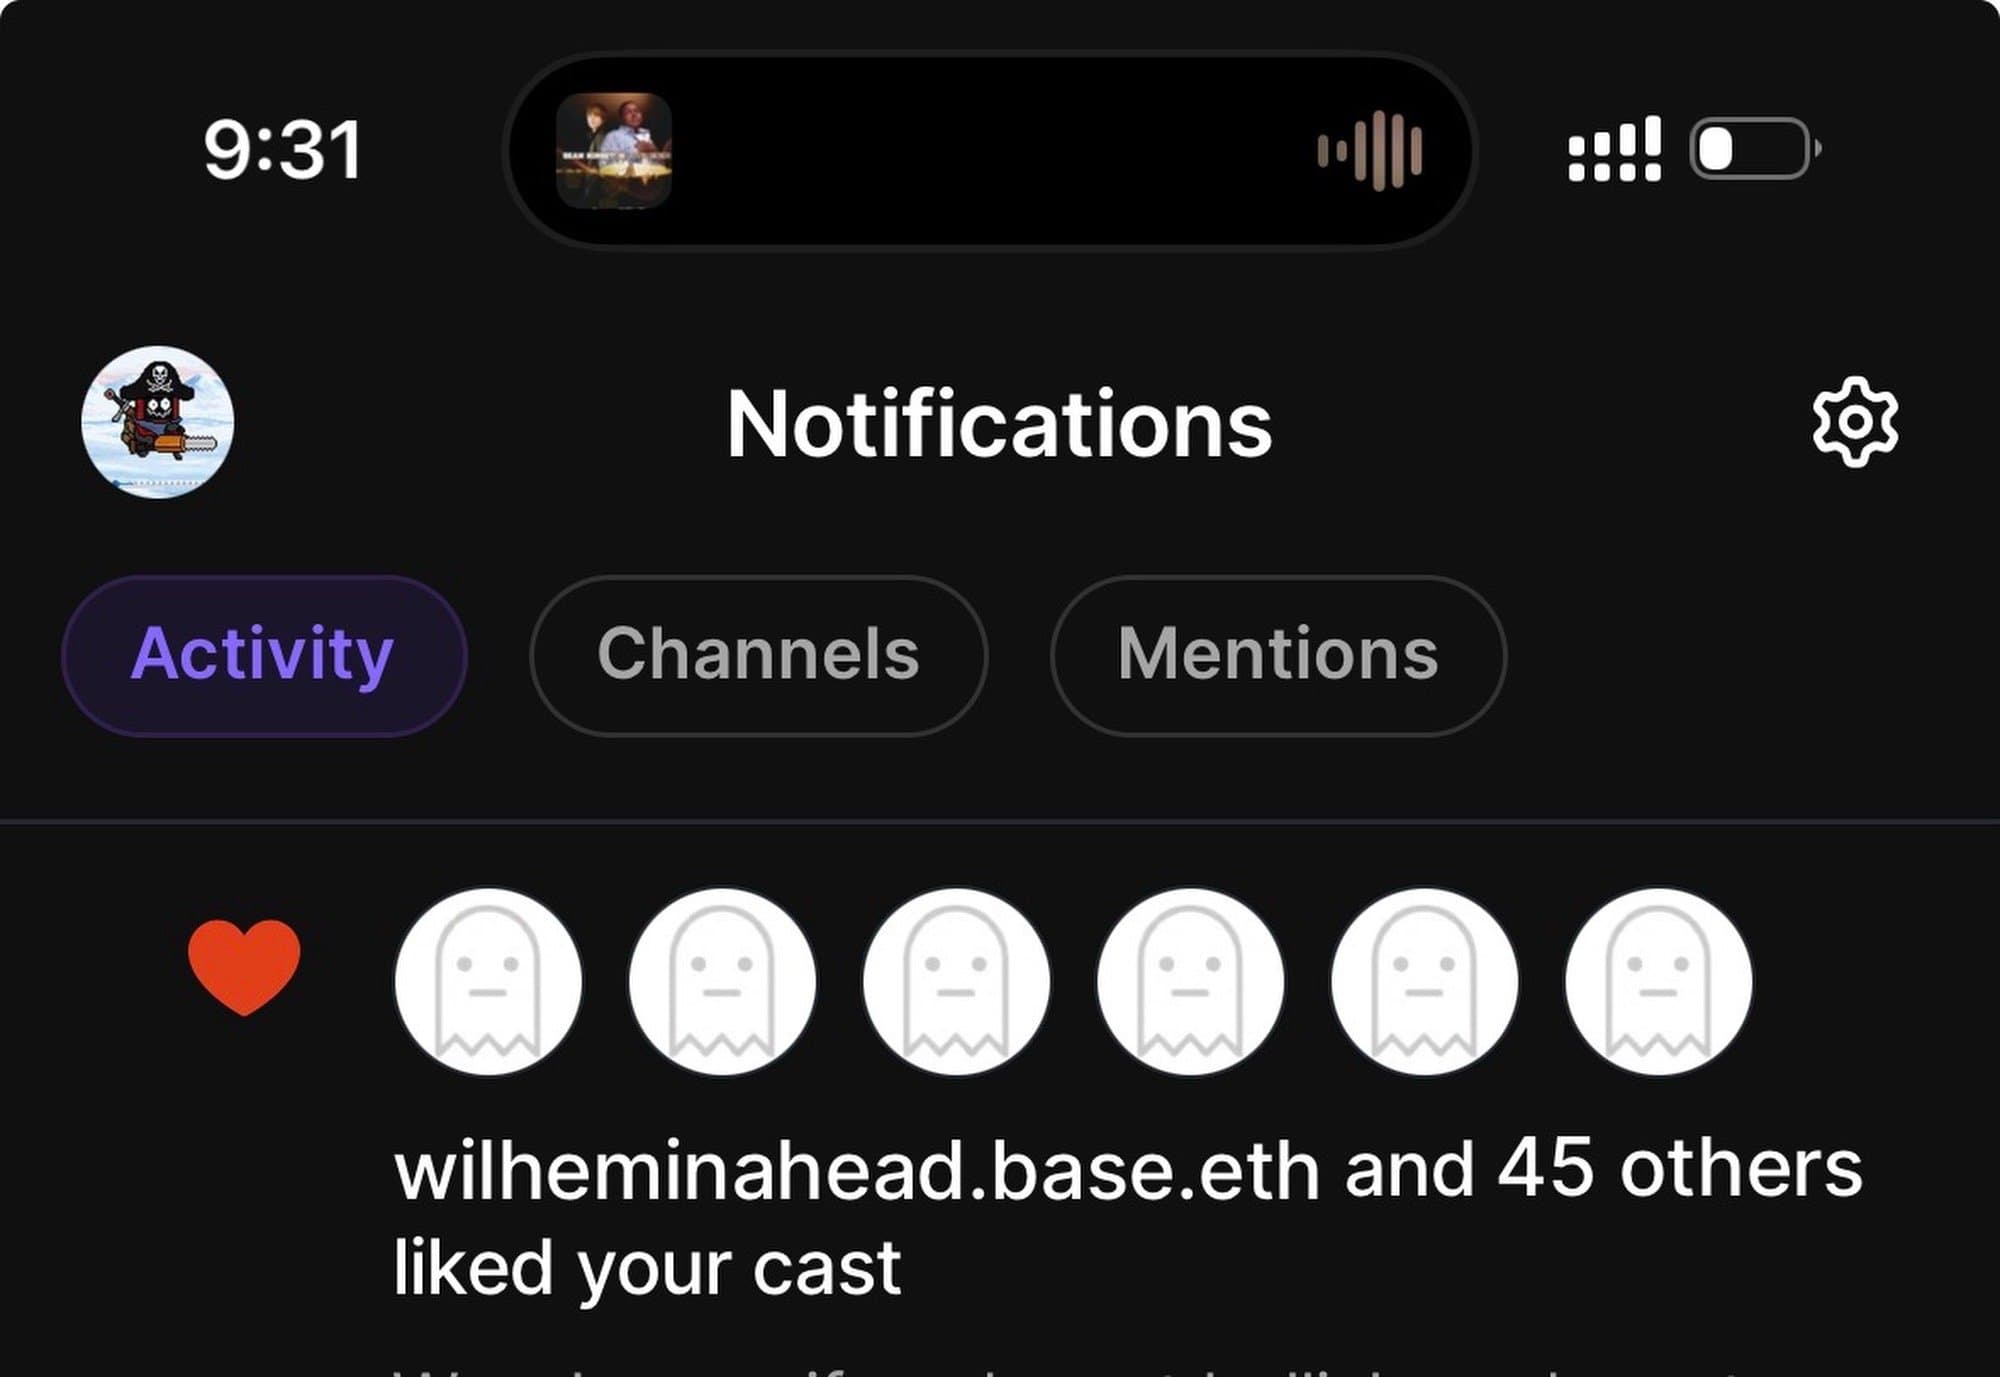2000x1377 pixels.
Task: Tap the battery indicator in status bar
Action: pos(1754,150)
